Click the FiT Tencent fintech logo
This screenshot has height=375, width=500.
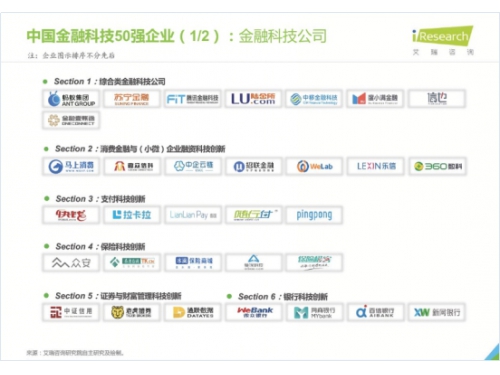pyautogui.click(x=193, y=99)
